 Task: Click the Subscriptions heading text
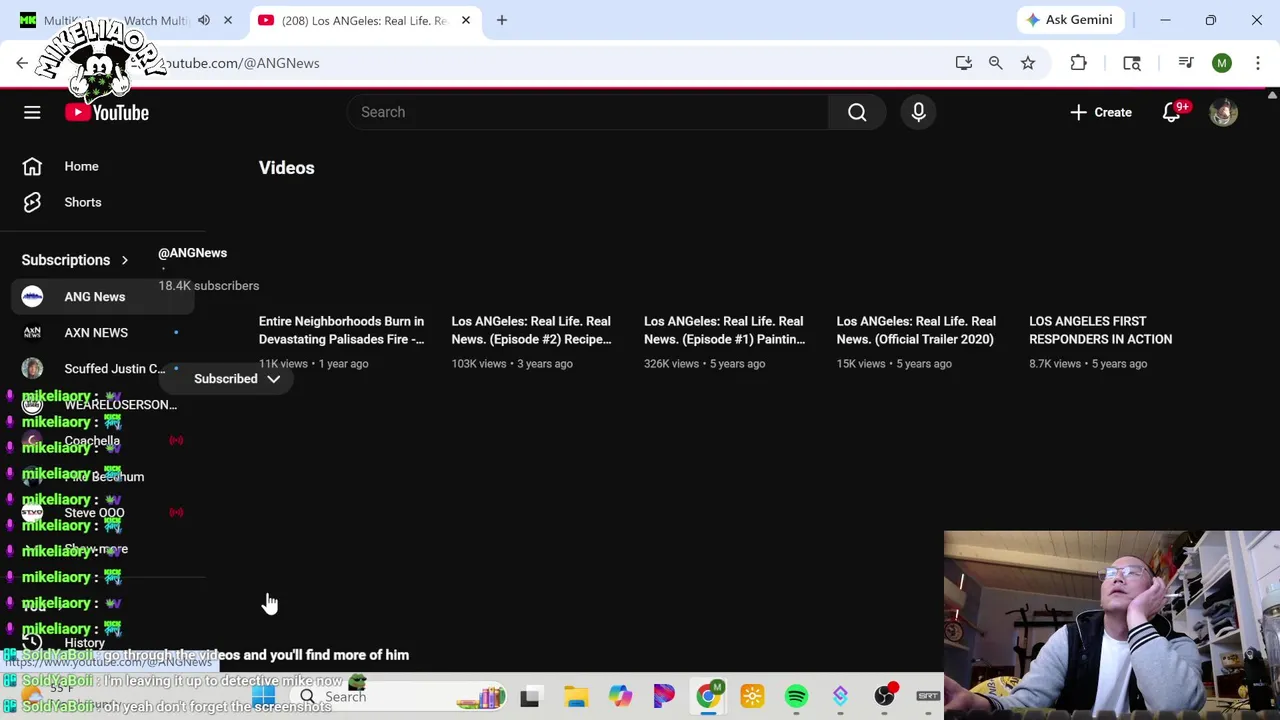[x=66, y=260]
